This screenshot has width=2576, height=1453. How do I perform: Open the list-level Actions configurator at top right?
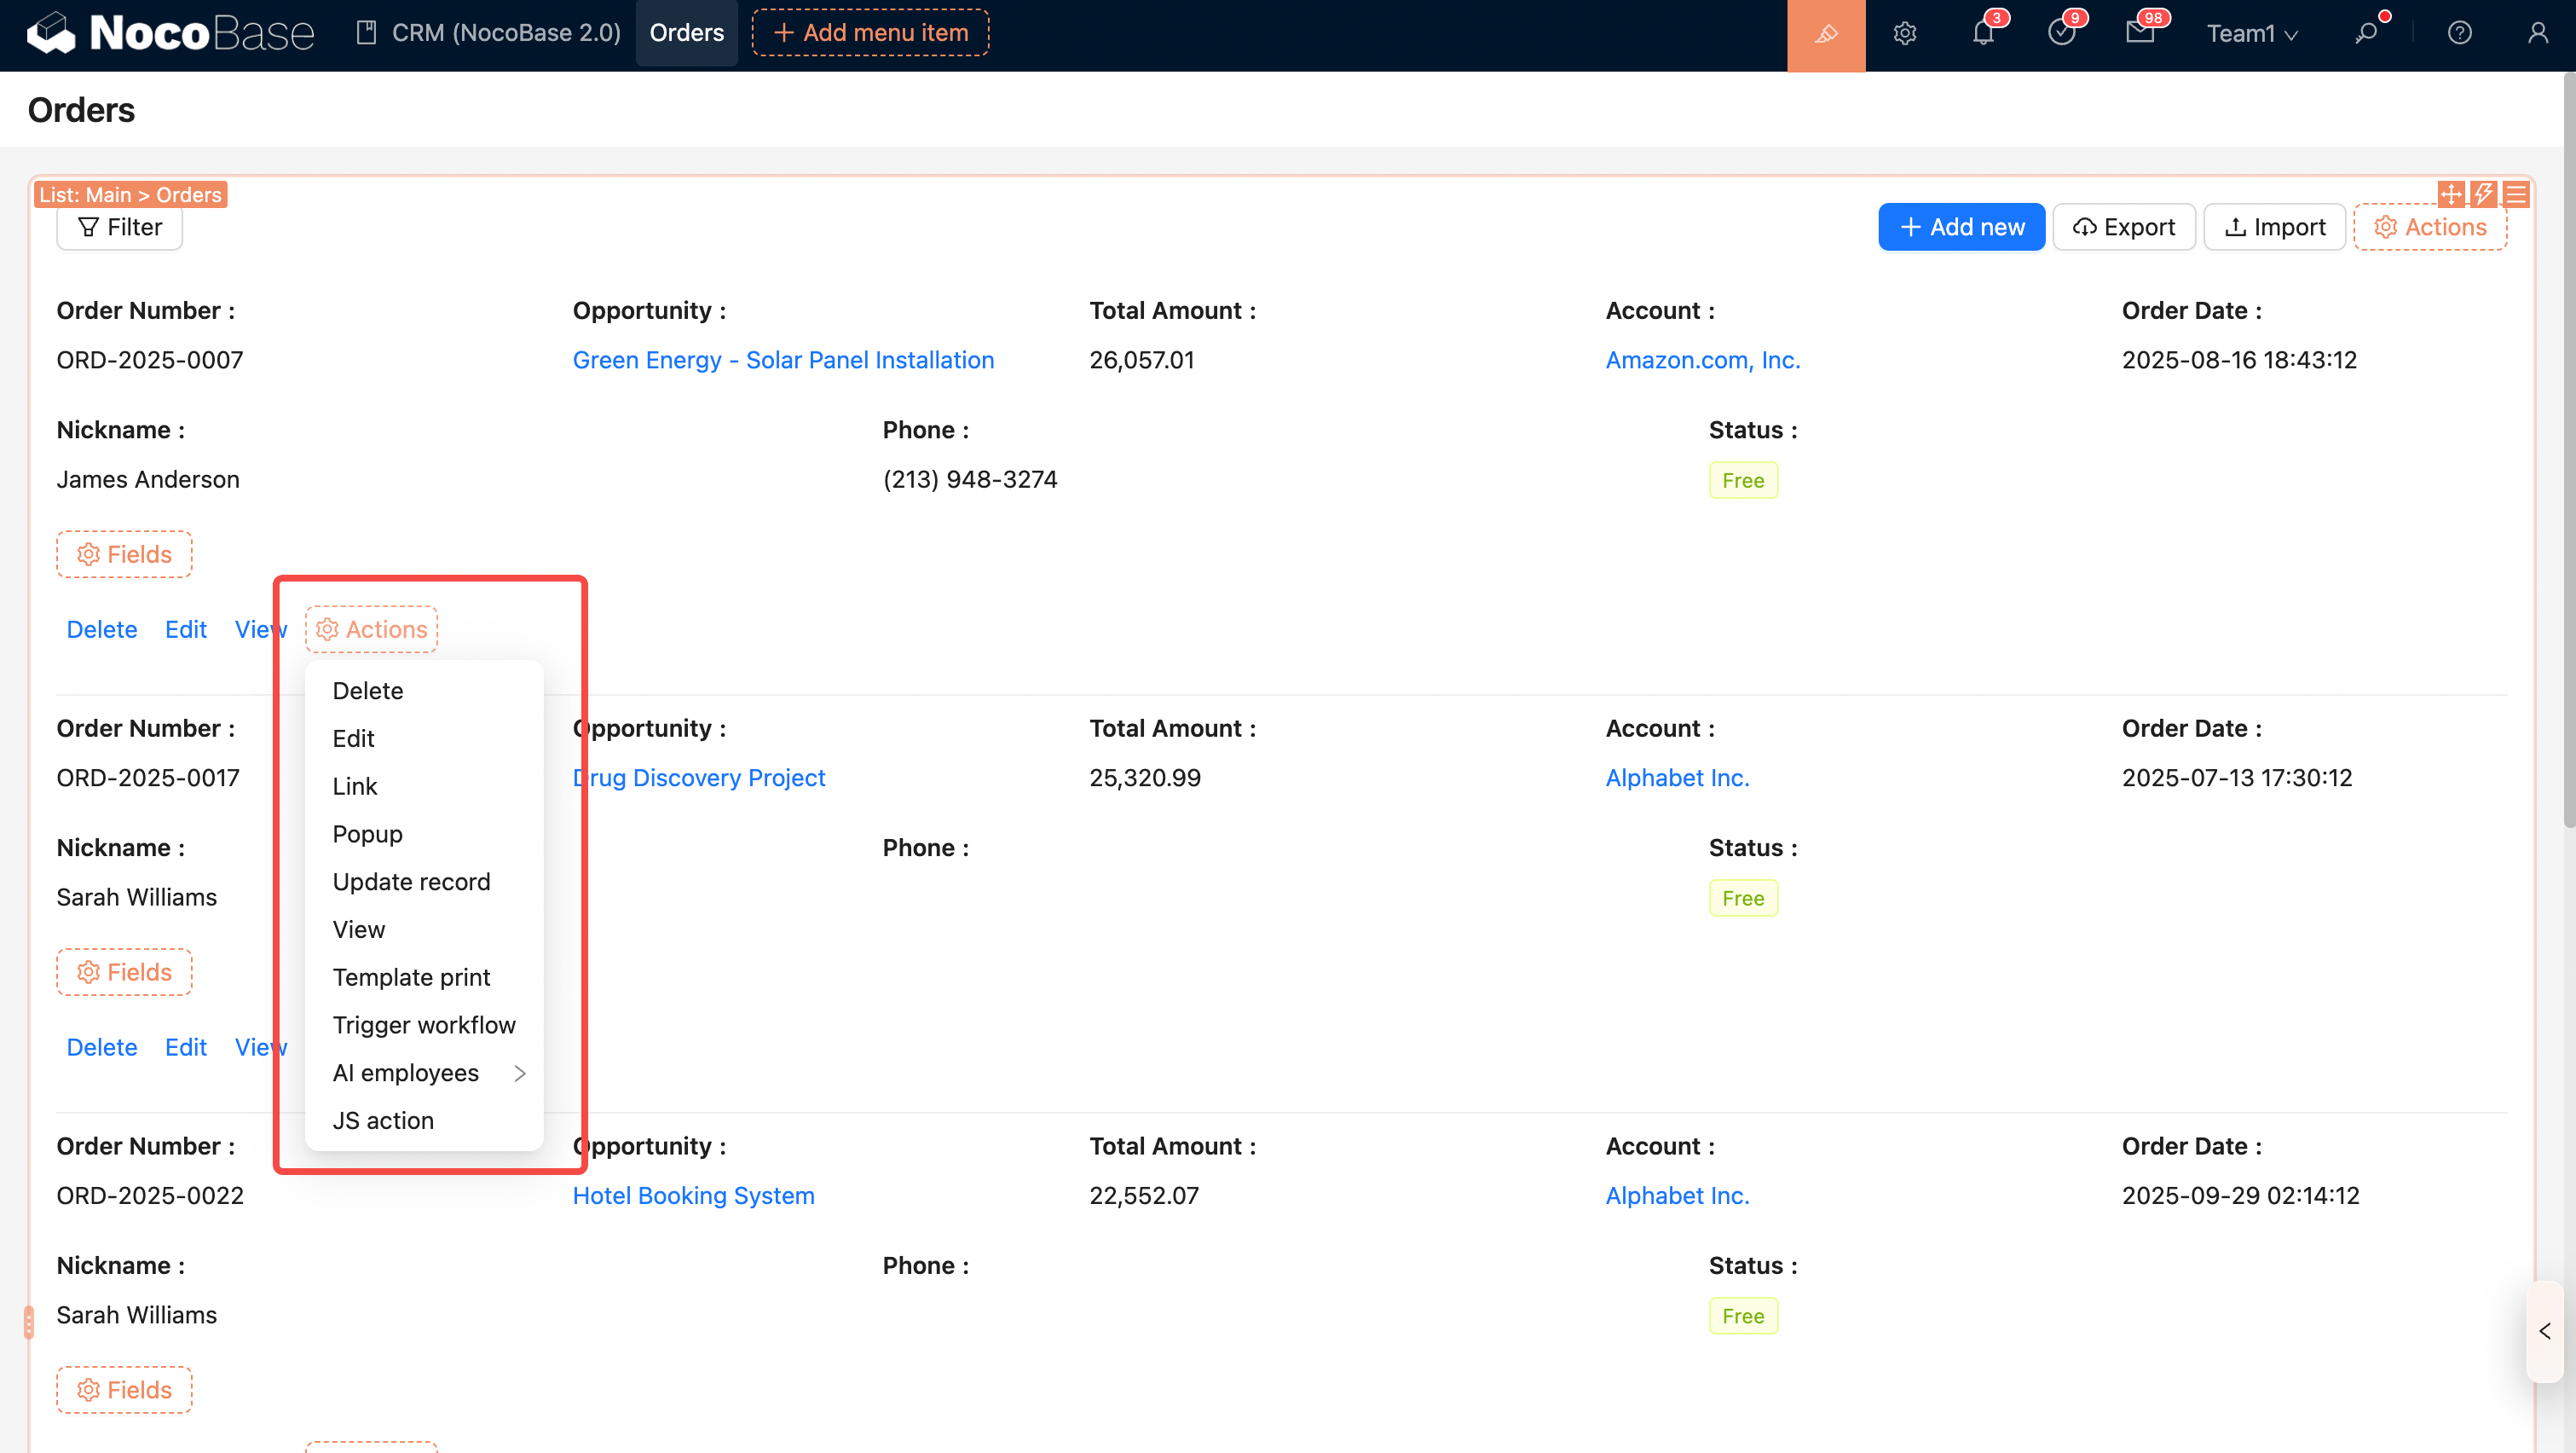click(x=2430, y=227)
